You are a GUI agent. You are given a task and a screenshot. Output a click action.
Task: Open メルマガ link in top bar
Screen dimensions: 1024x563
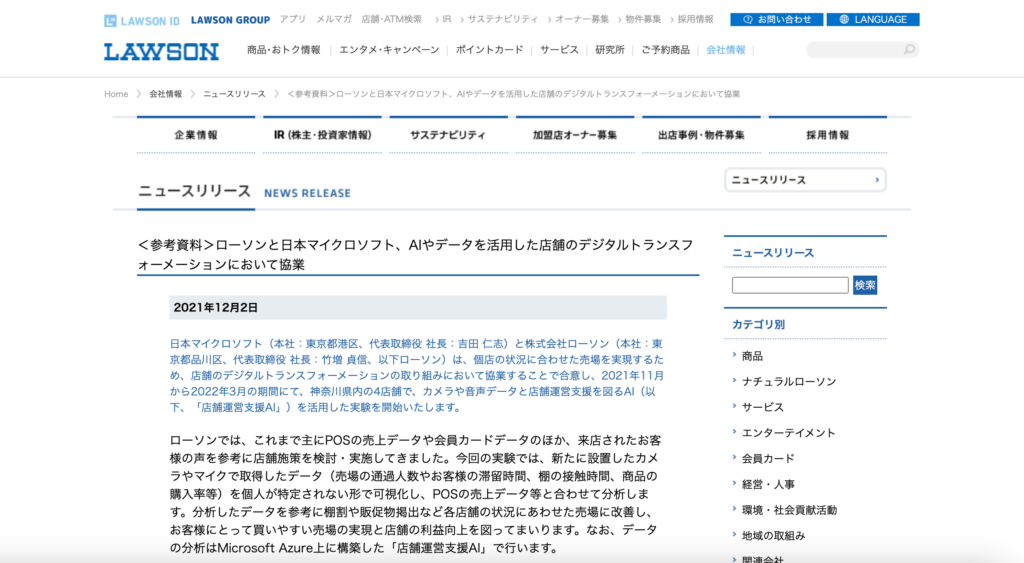[334, 20]
